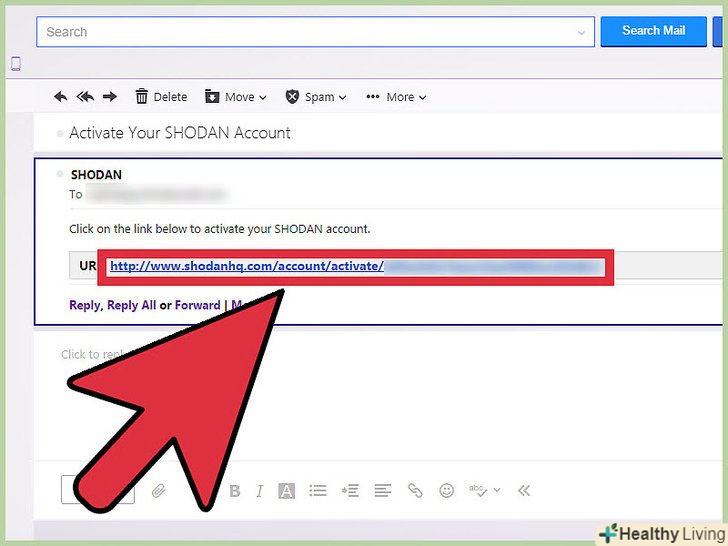Image resolution: width=728 pixels, height=546 pixels.
Task: Click the Reply arrow icon
Action: [60, 97]
